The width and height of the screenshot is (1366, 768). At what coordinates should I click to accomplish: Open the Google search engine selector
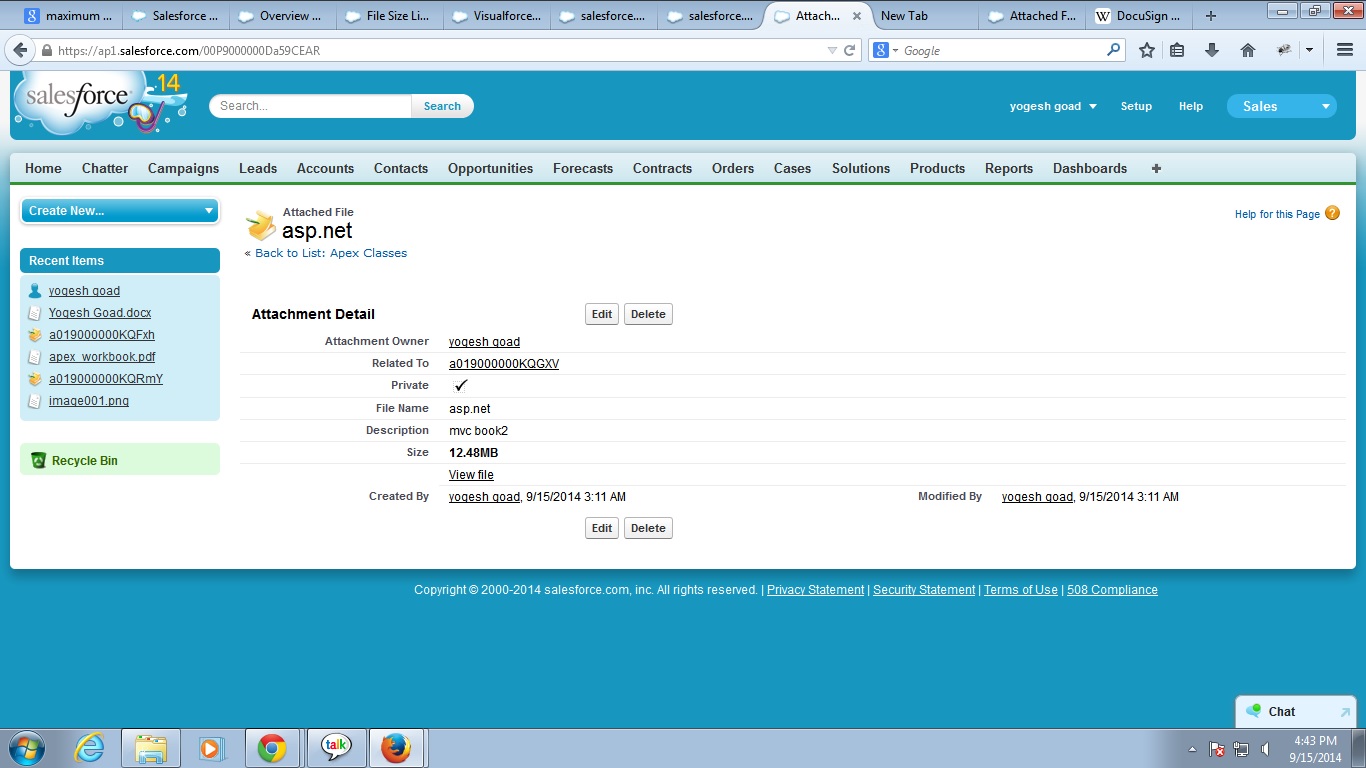886,50
